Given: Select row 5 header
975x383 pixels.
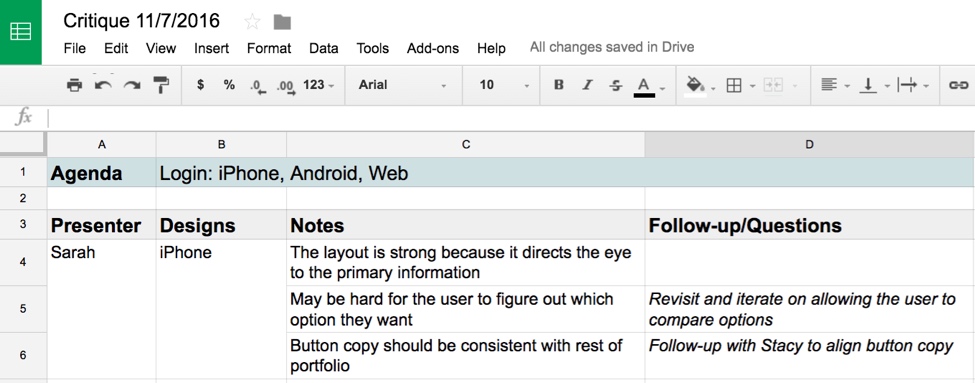Looking at the screenshot, I should coord(23,309).
